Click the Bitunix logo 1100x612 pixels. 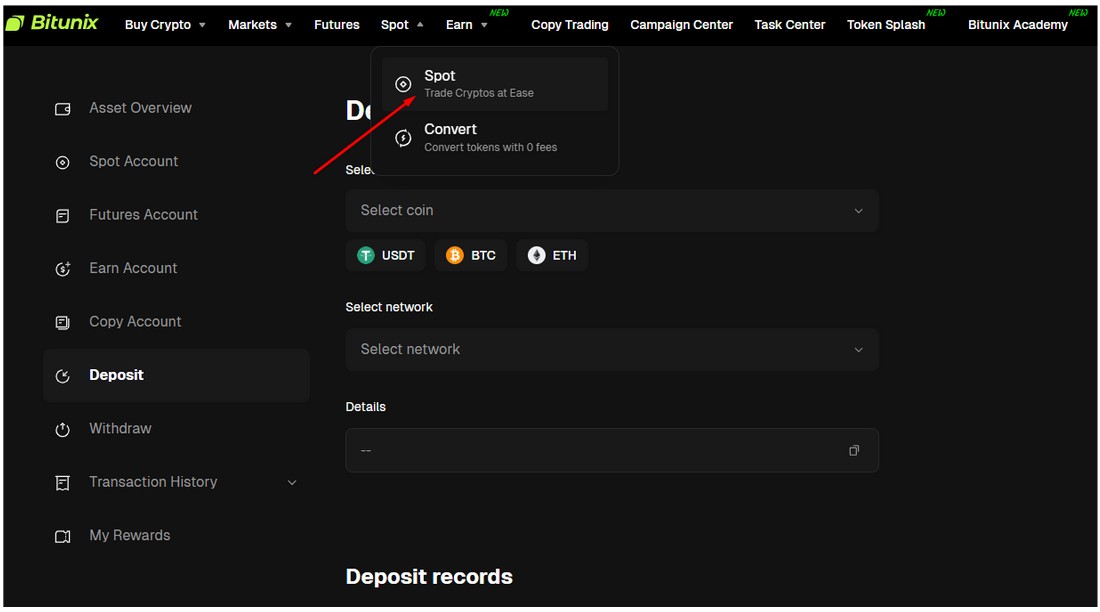(52, 23)
